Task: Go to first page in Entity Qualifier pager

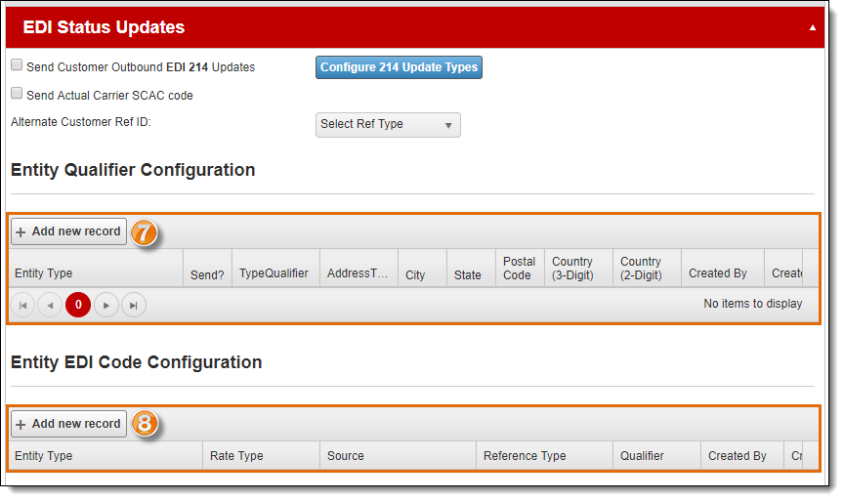Action: [23, 305]
